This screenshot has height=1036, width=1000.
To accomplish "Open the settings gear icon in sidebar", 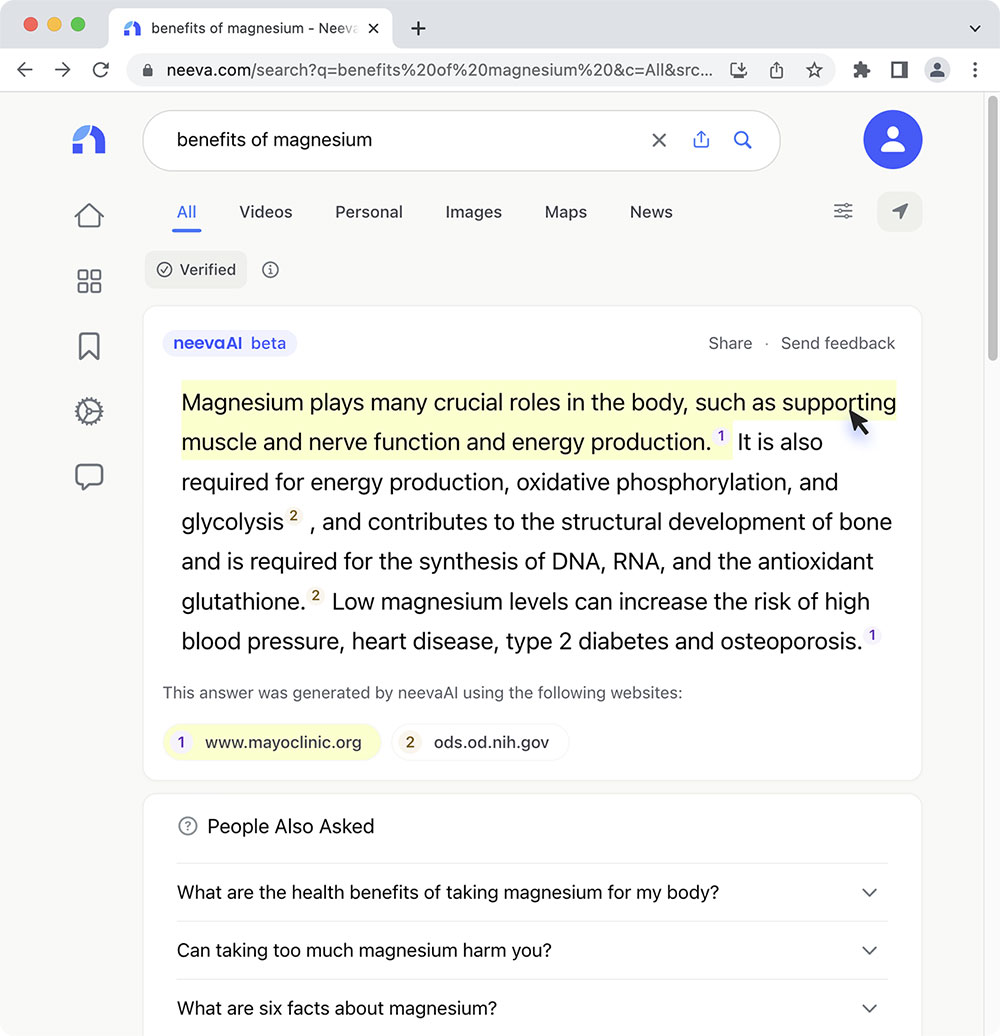I will click(89, 411).
